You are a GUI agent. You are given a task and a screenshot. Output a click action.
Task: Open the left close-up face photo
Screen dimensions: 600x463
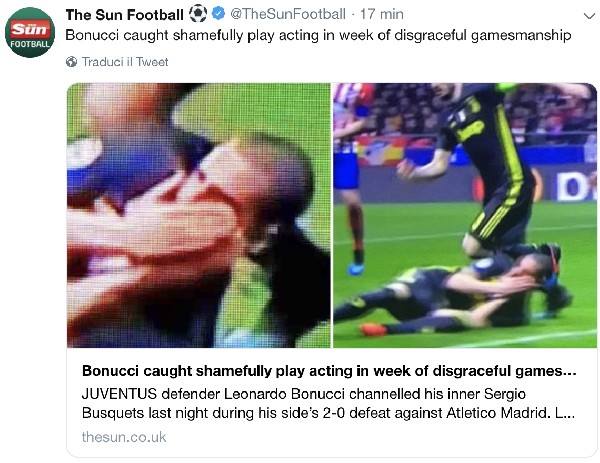tap(199, 215)
